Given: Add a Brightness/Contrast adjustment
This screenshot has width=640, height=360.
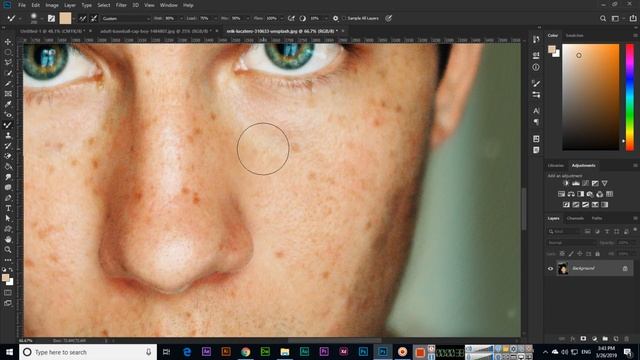Looking at the screenshot, I should [566, 183].
